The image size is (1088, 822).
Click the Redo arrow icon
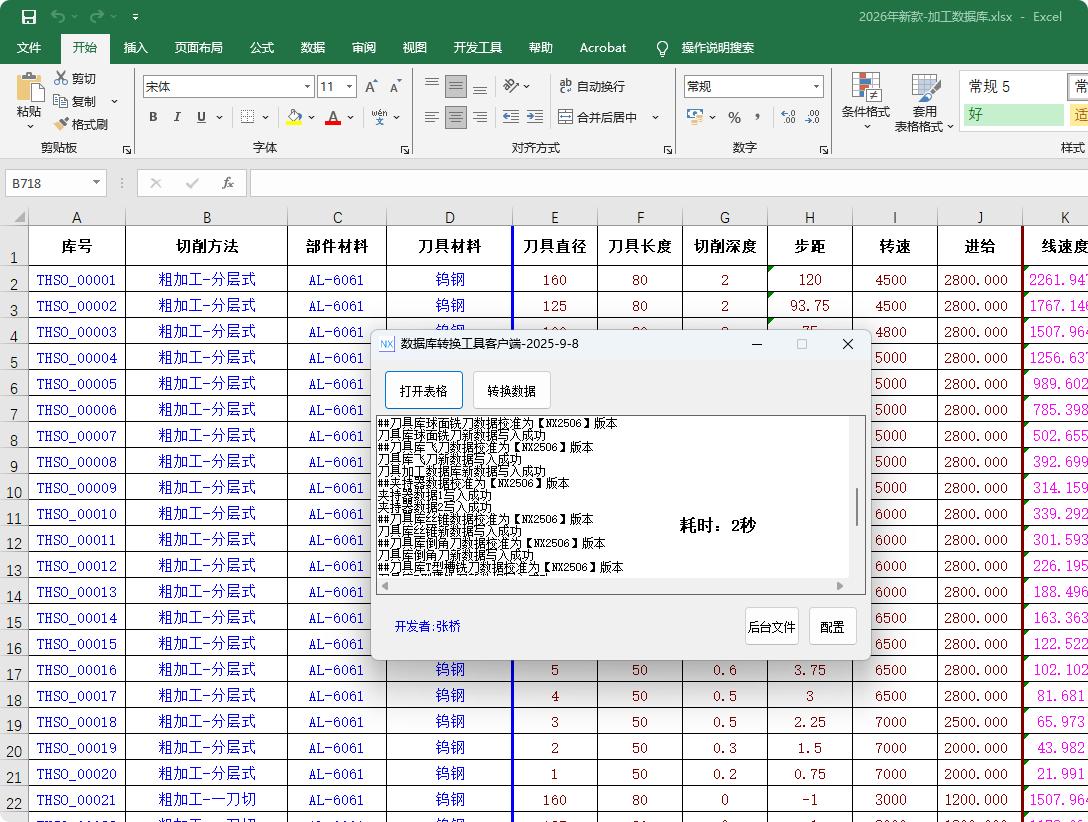(96, 17)
